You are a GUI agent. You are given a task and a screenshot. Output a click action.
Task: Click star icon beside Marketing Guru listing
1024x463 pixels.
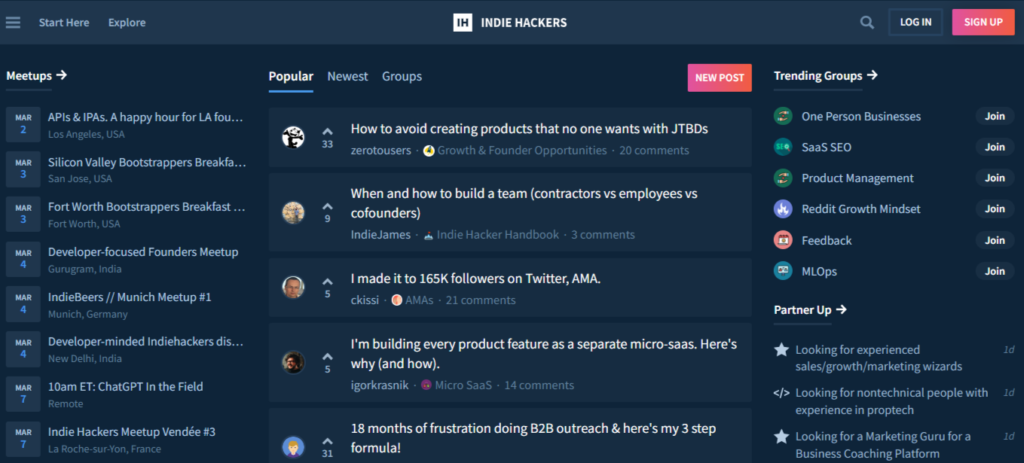pyautogui.click(x=781, y=436)
